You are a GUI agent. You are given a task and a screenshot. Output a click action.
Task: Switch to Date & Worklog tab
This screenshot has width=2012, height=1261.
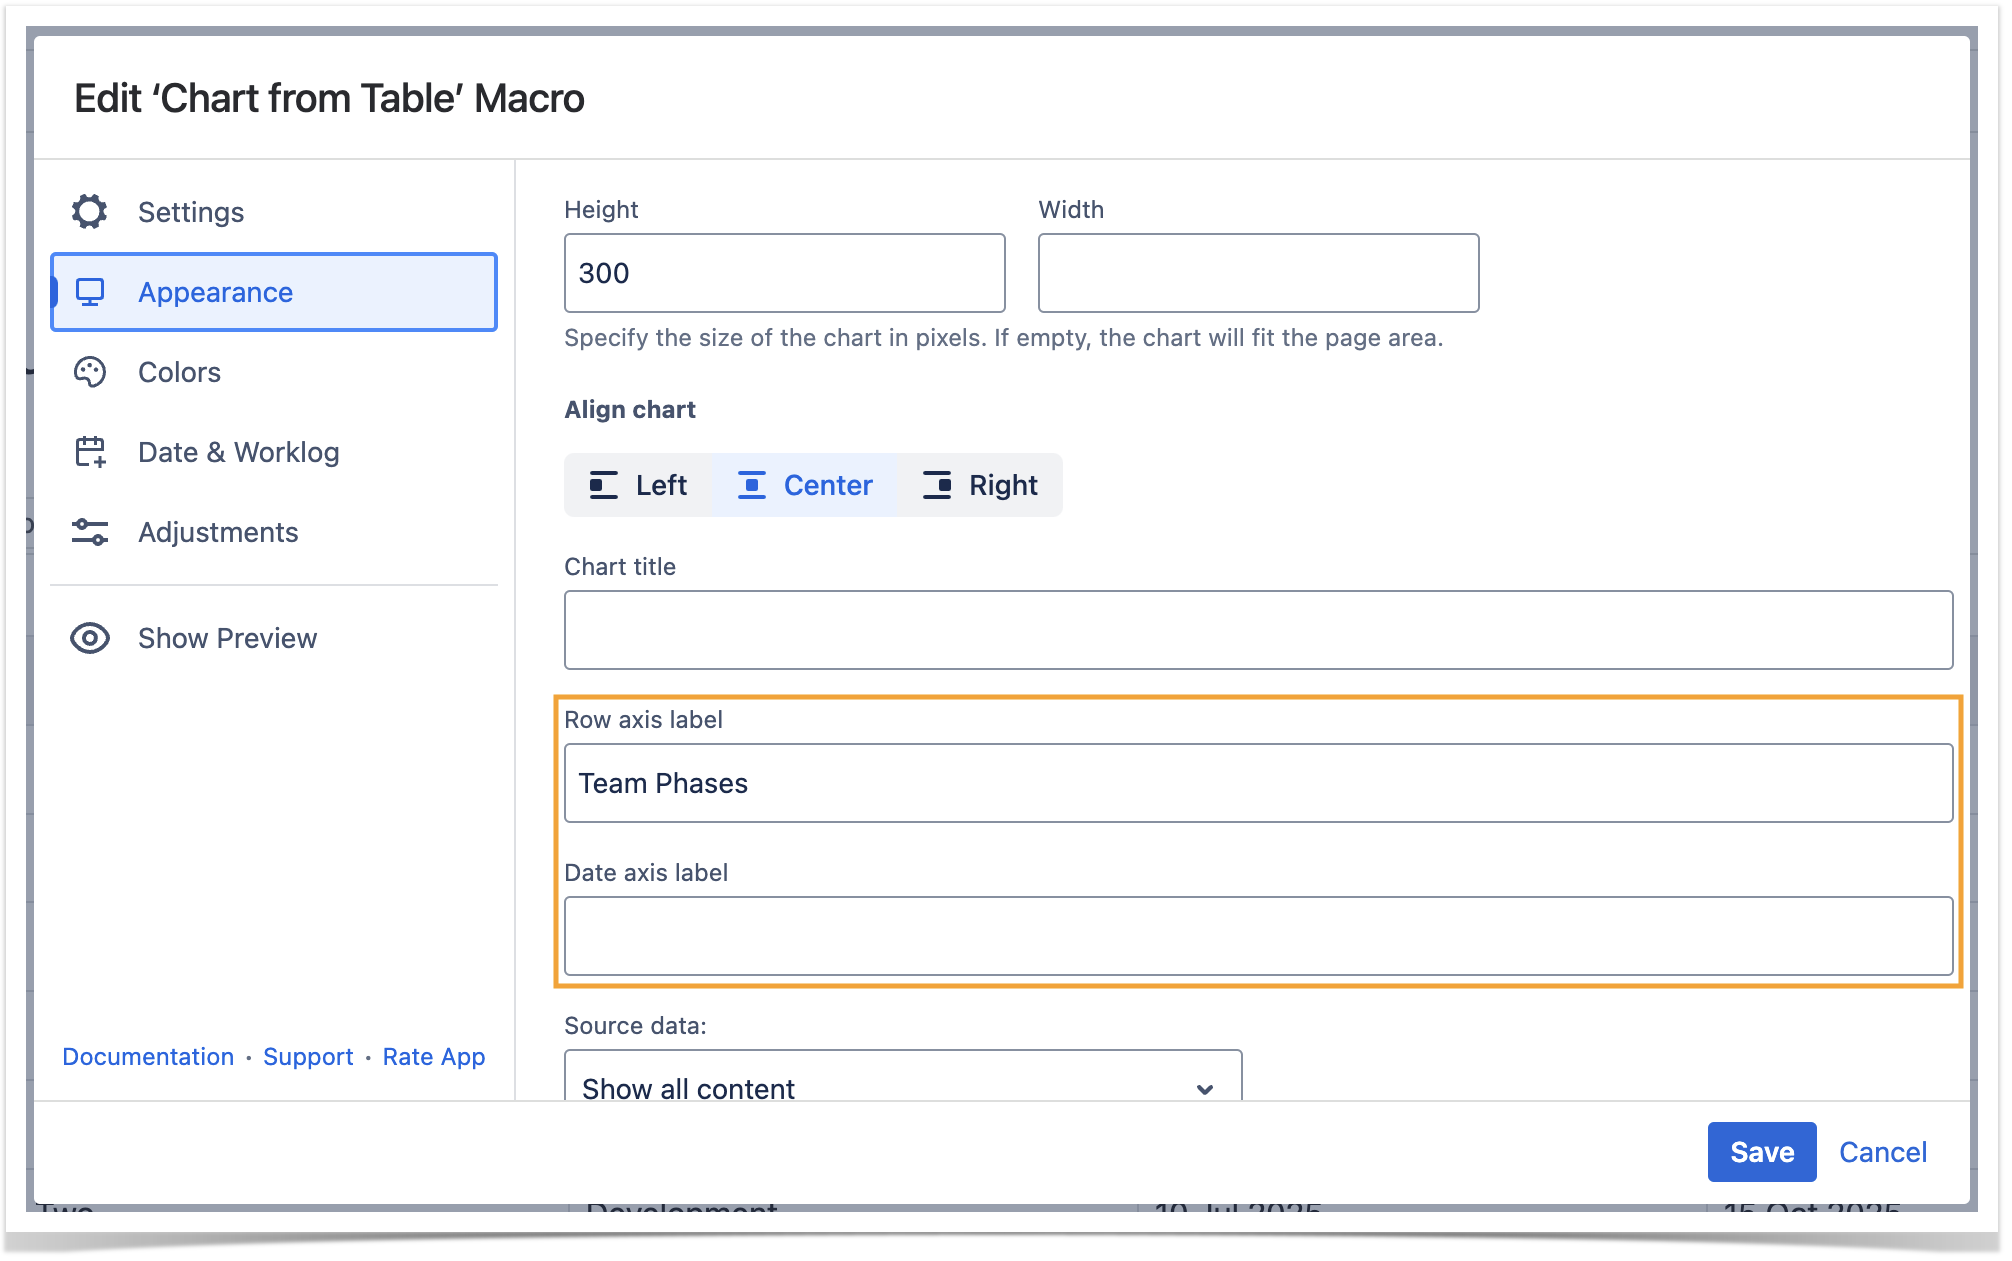(238, 452)
